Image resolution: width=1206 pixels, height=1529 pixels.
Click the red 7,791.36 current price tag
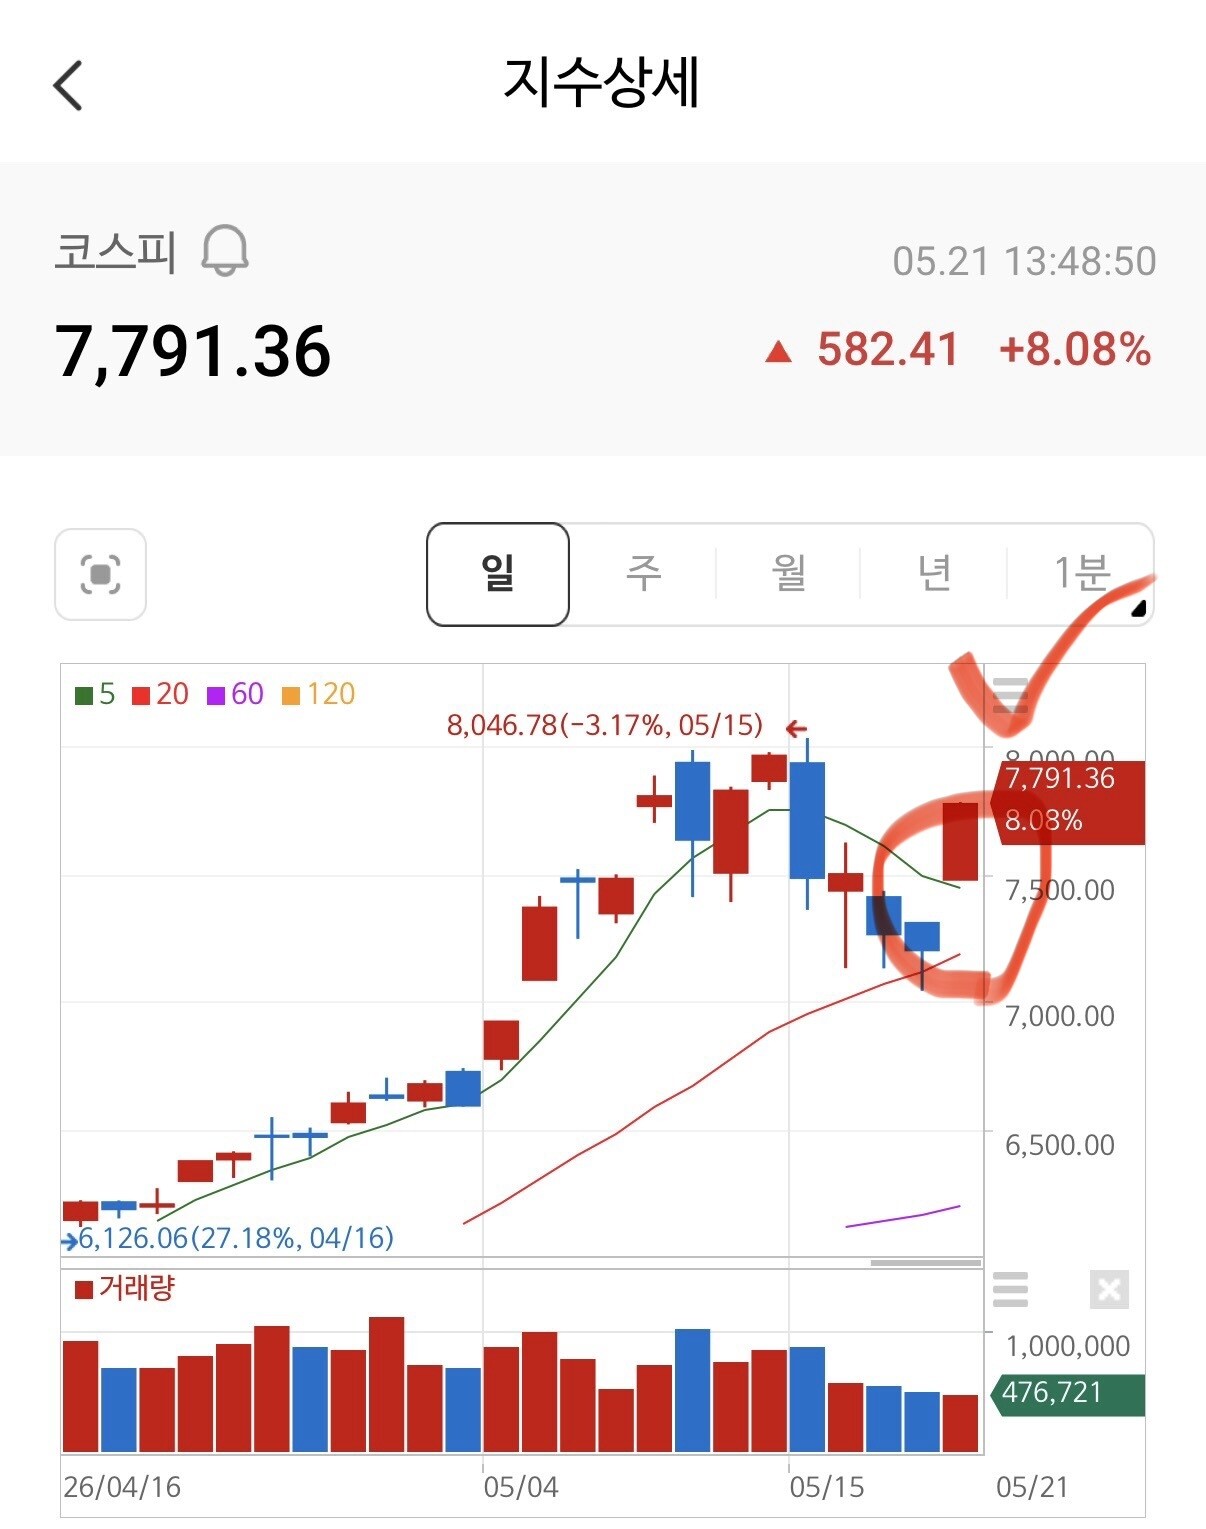[x=1068, y=802]
